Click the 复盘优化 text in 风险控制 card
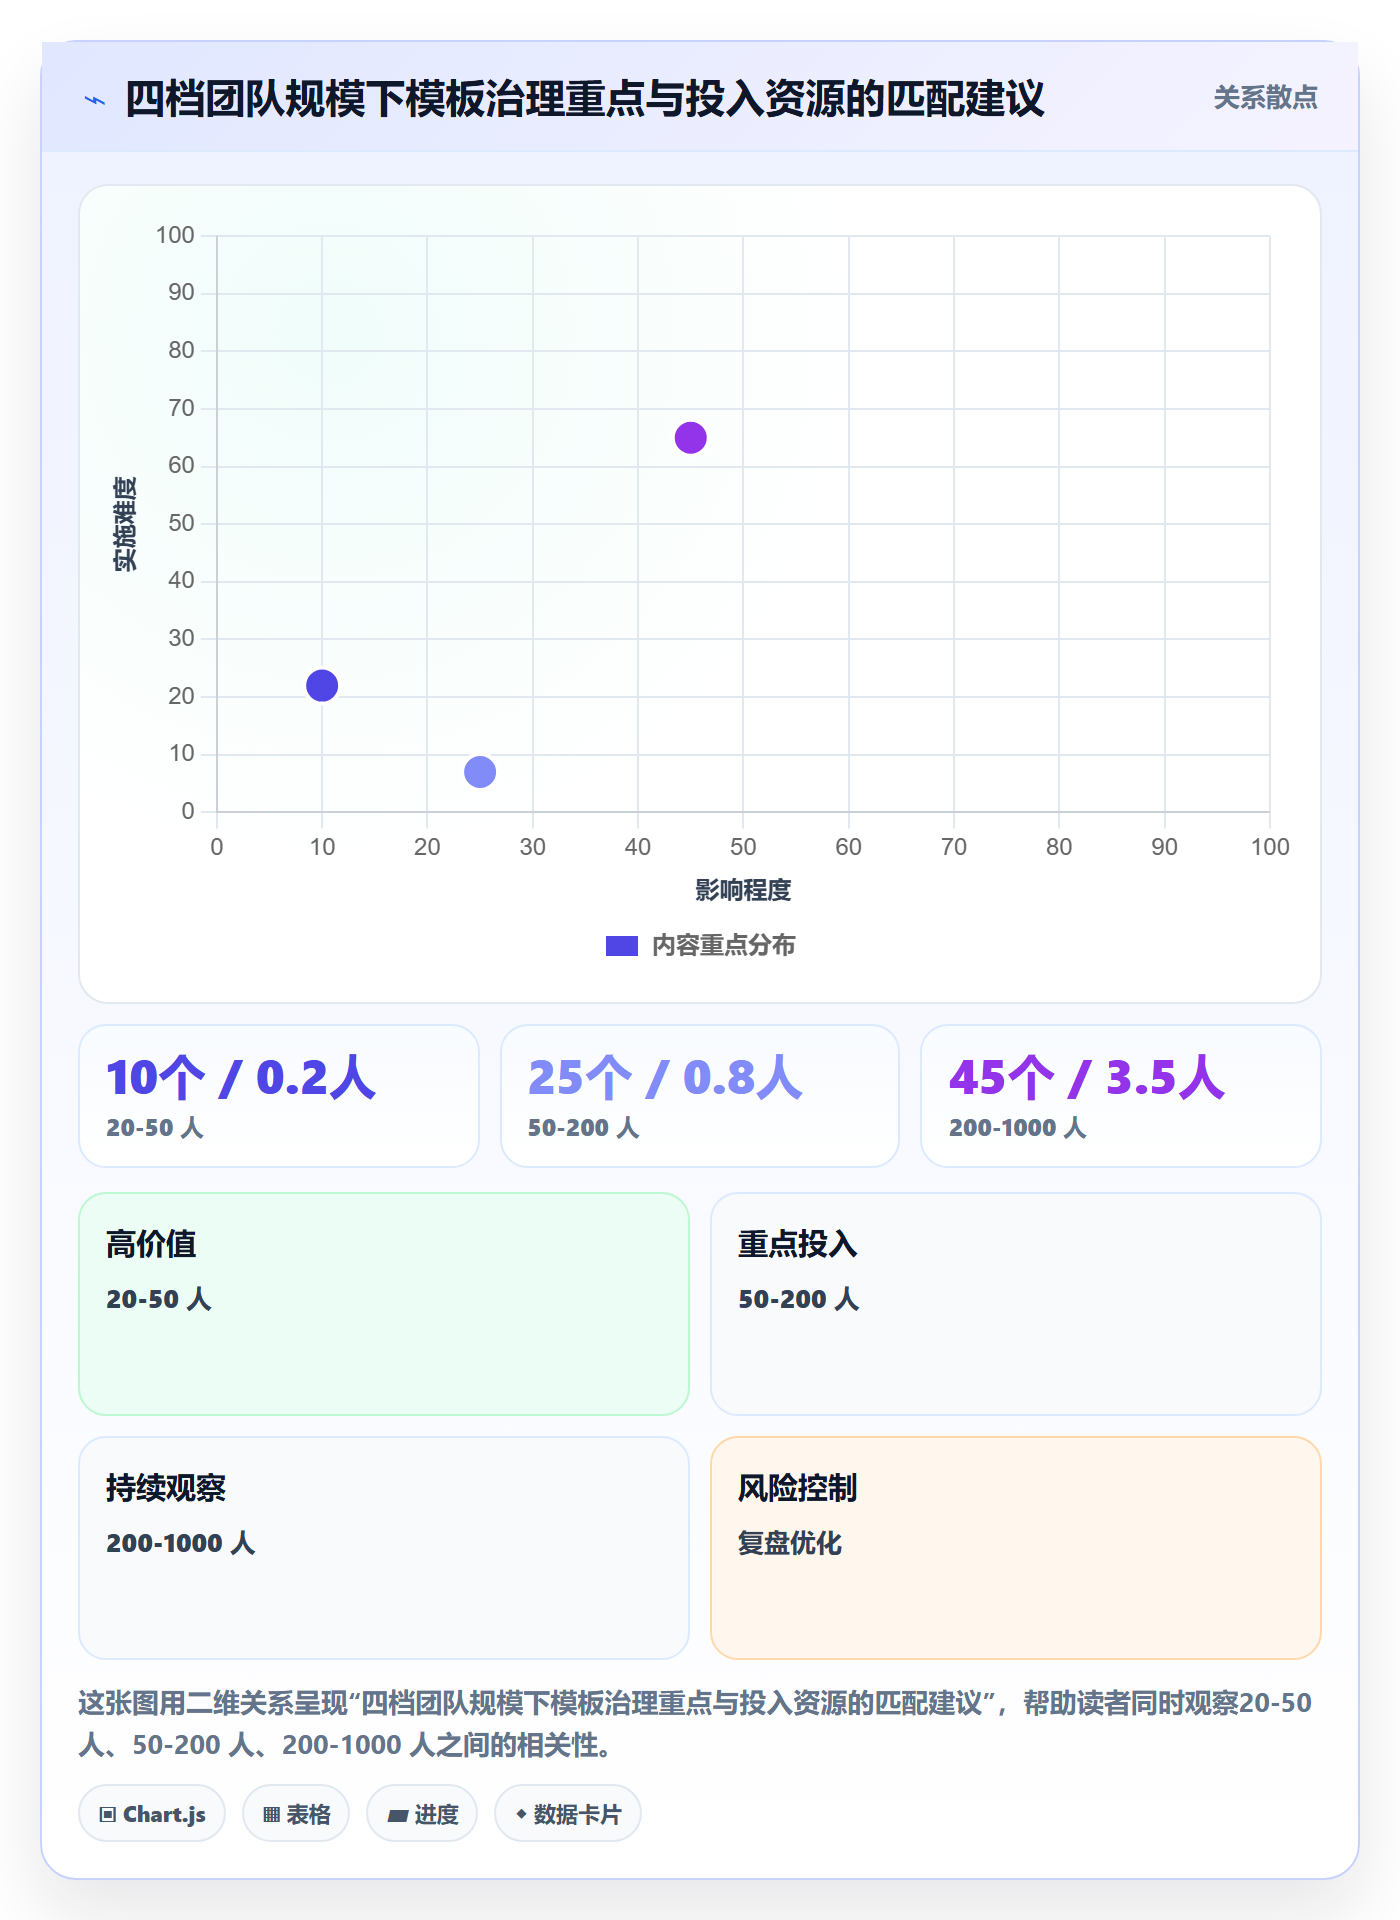Screen dimensions: 1400x1920 click(x=790, y=1543)
